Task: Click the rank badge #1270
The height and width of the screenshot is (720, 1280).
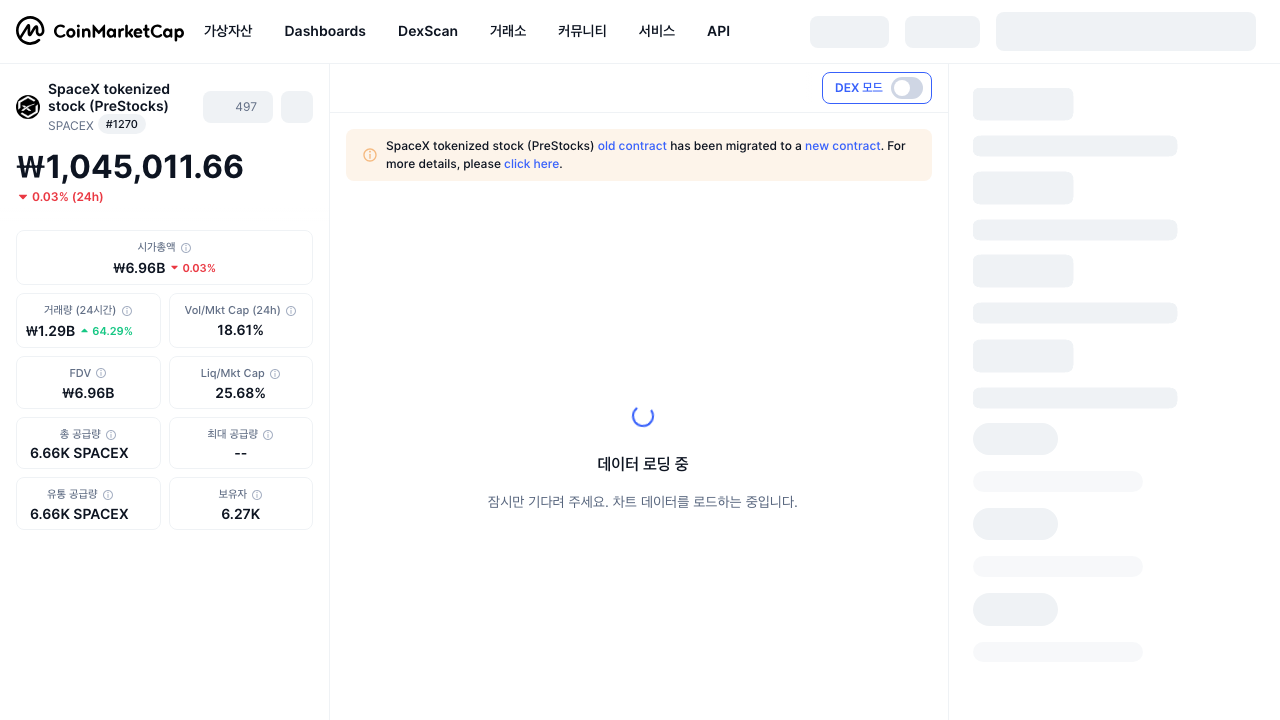Action: 122,125
